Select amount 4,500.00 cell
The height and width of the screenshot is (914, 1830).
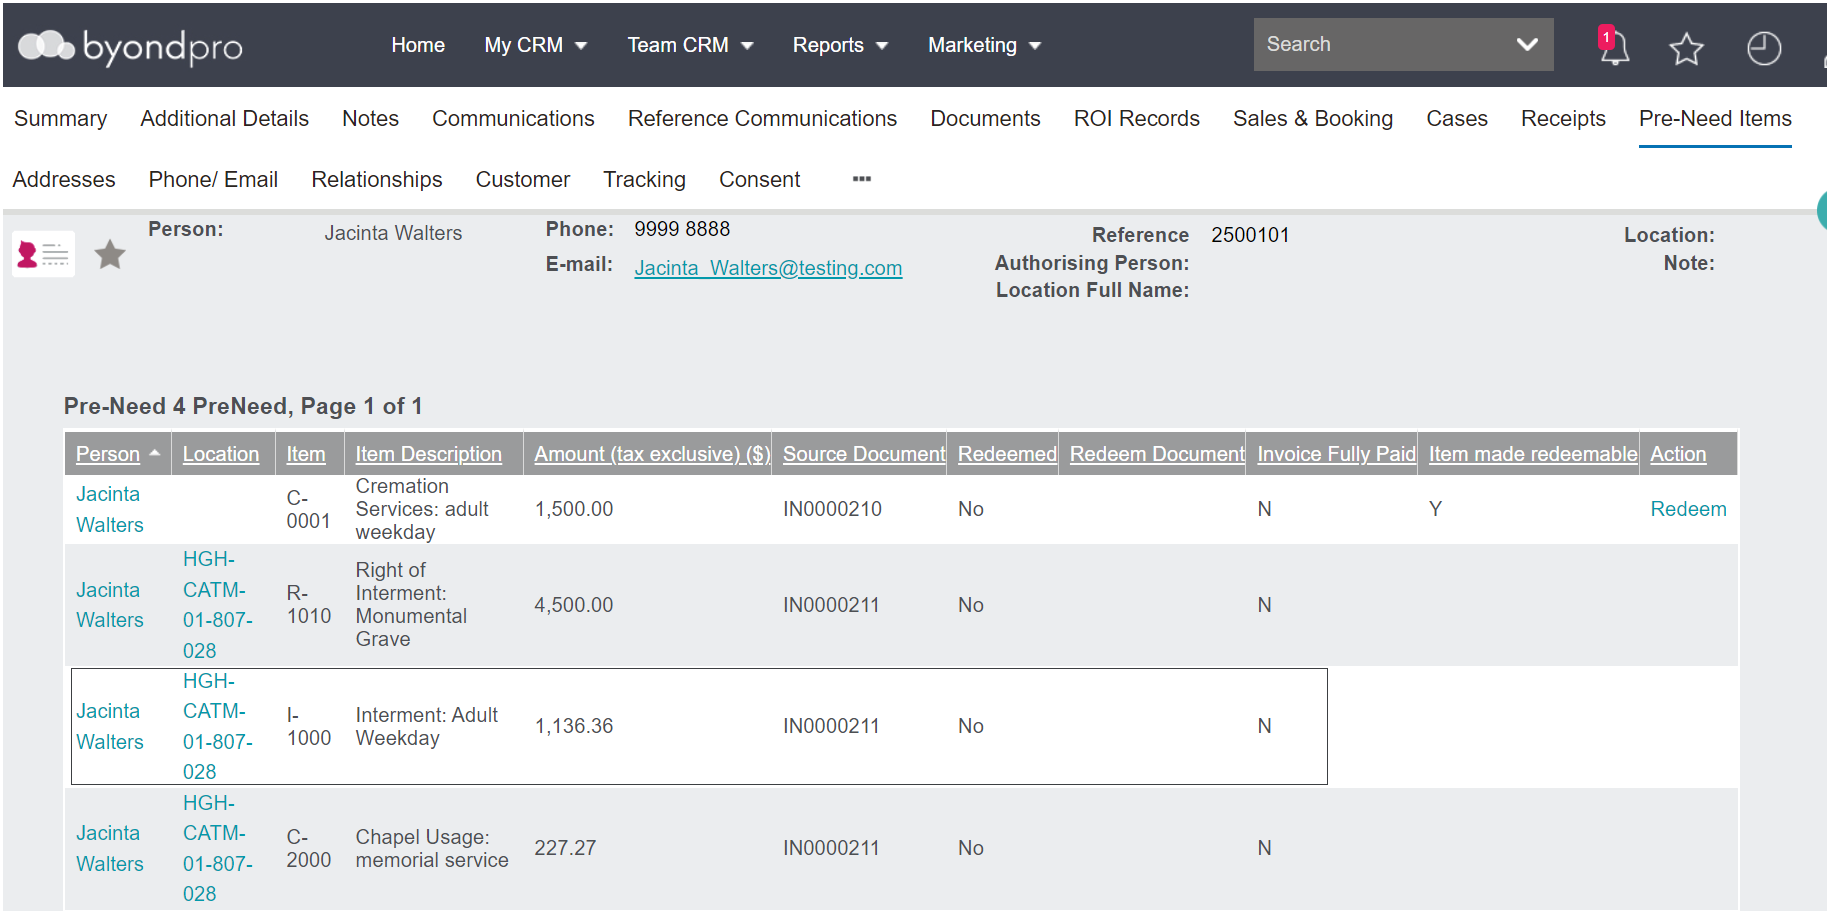tap(574, 605)
